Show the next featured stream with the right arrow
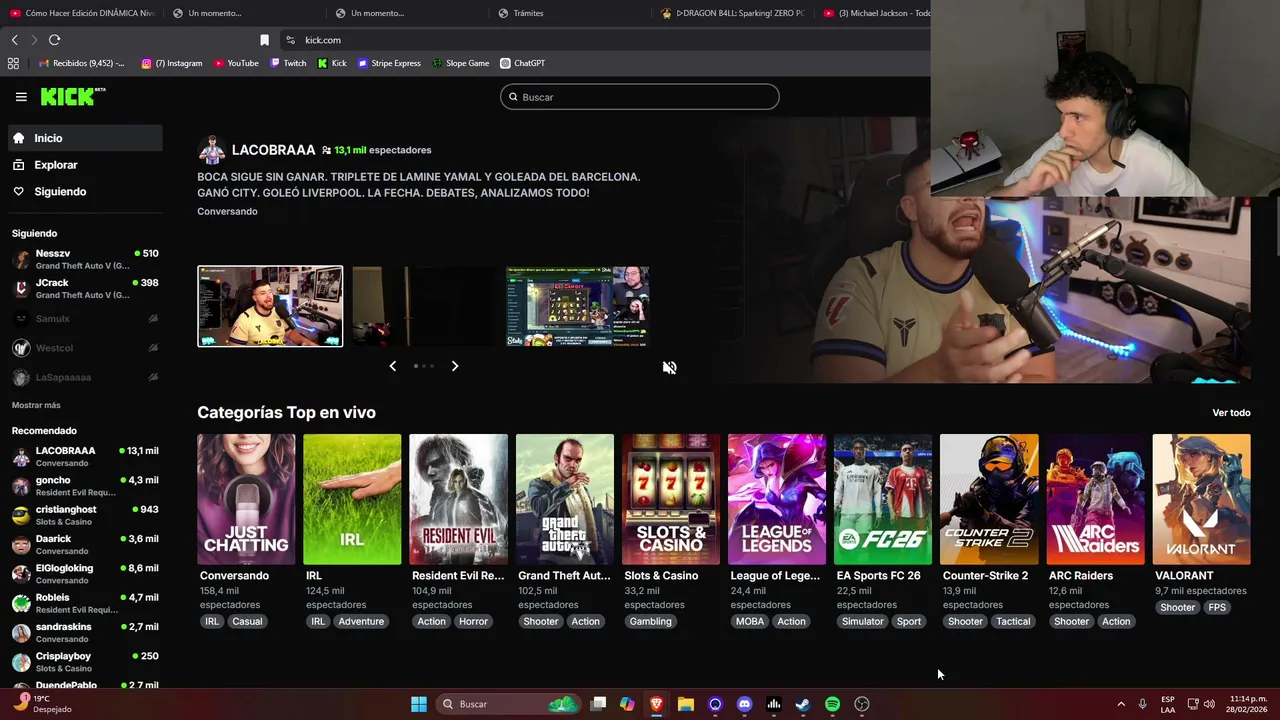 click(455, 366)
